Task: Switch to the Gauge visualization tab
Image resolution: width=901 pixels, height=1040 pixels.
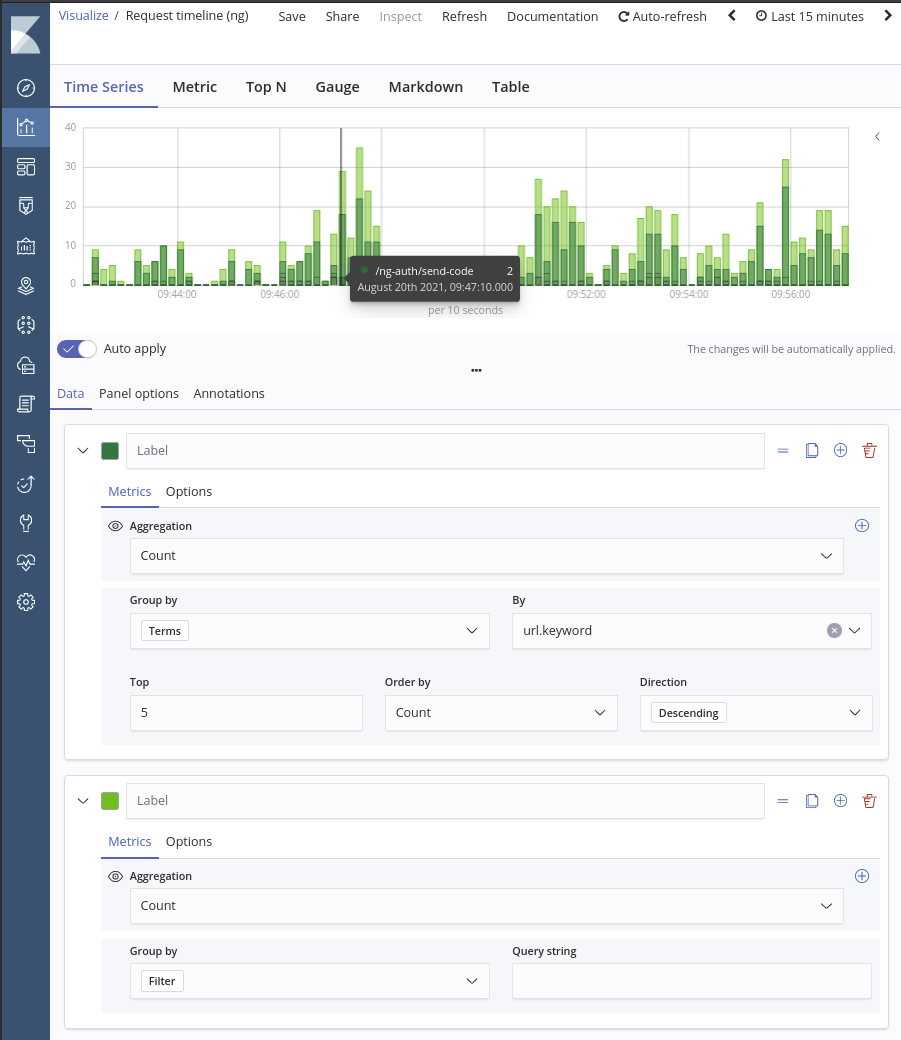Action: (x=337, y=87)
